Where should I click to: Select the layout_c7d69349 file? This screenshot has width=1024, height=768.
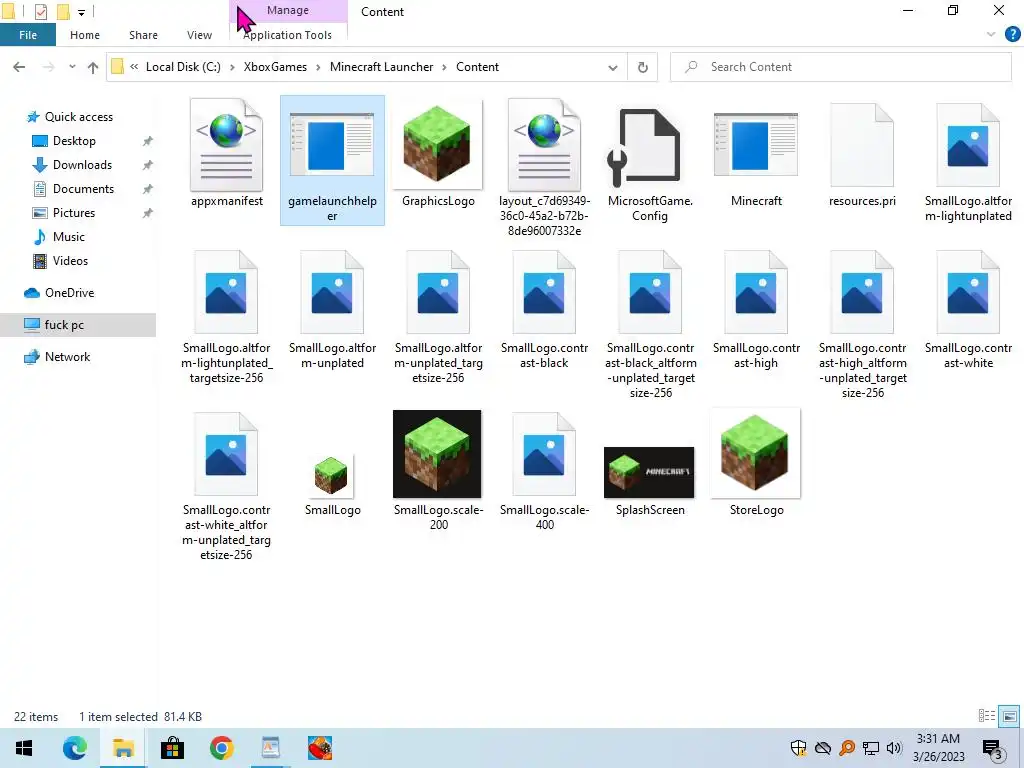544,168
